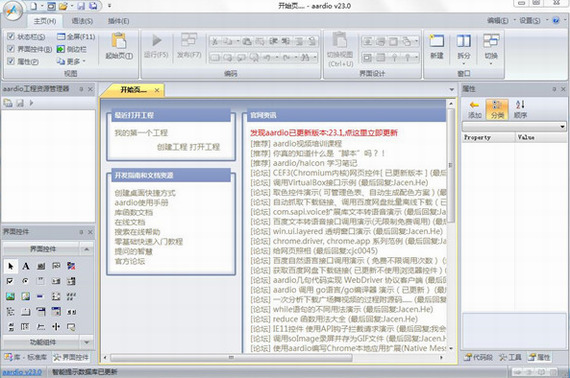Close the 开始页 tab

(x=157, y=90)
